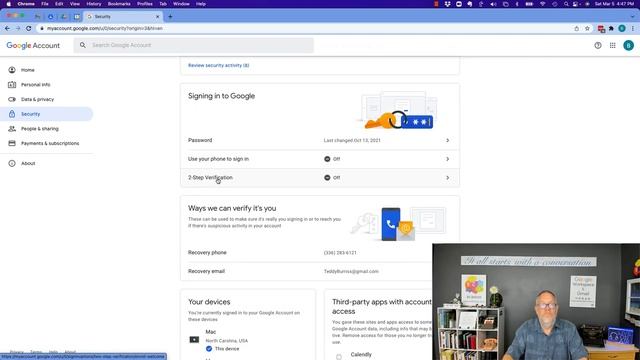This screenshot has height=360, width=640.
Task: Open the Edit menu
Action: tap(59, 4)
